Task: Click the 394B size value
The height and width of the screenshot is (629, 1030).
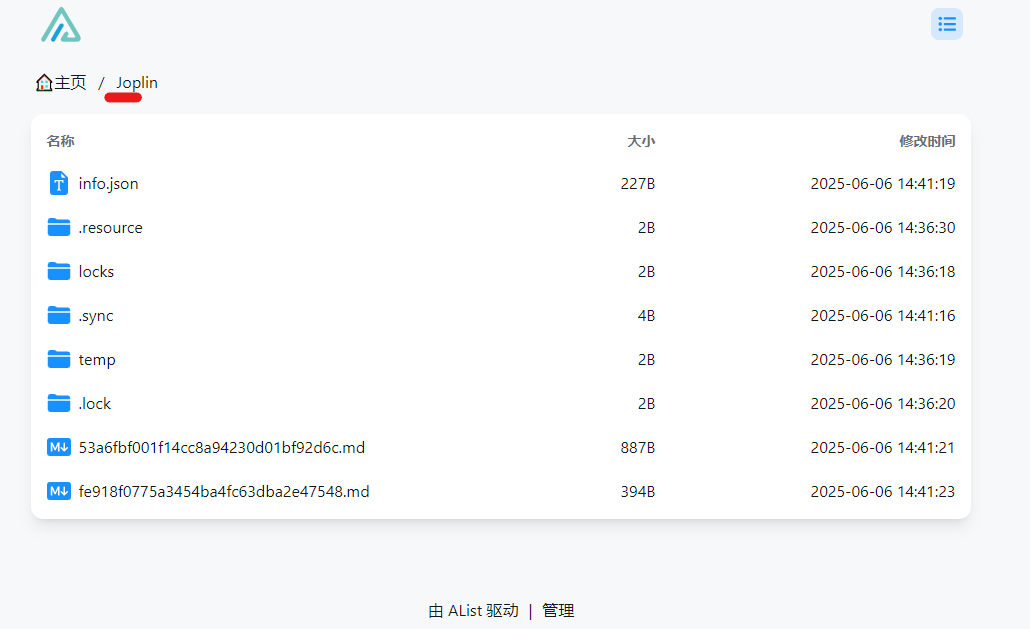Action: 638,491
